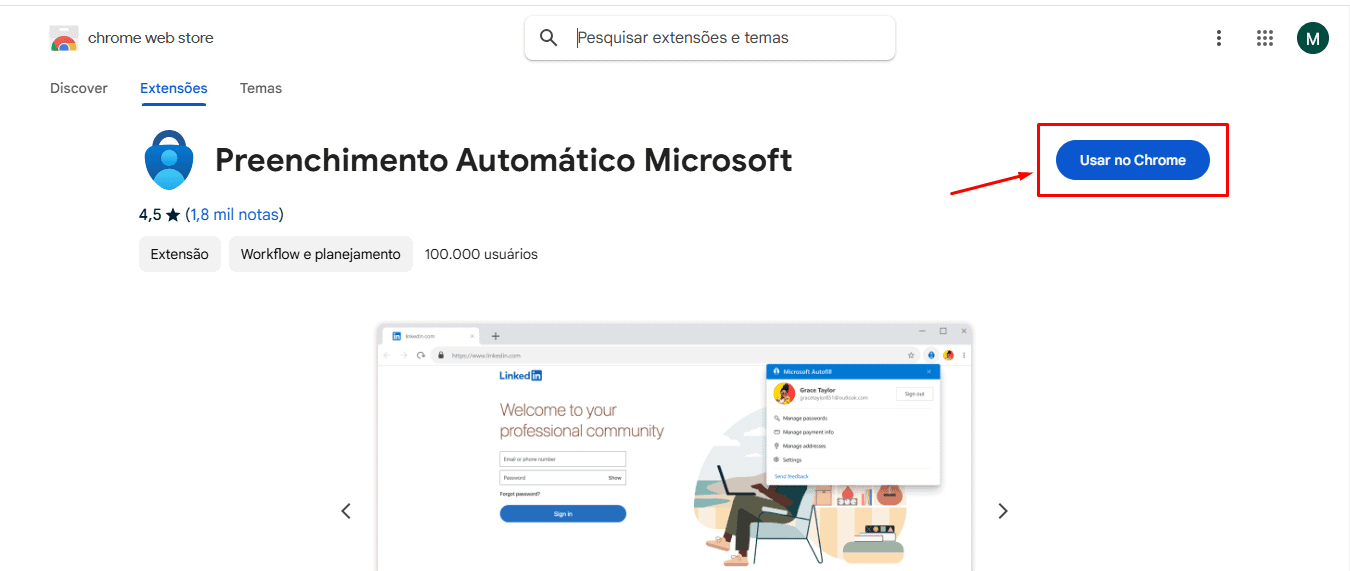Screen dimensions: 1350x571
Task: Click the "M" profile avatar
Action: click(1312, 38)
